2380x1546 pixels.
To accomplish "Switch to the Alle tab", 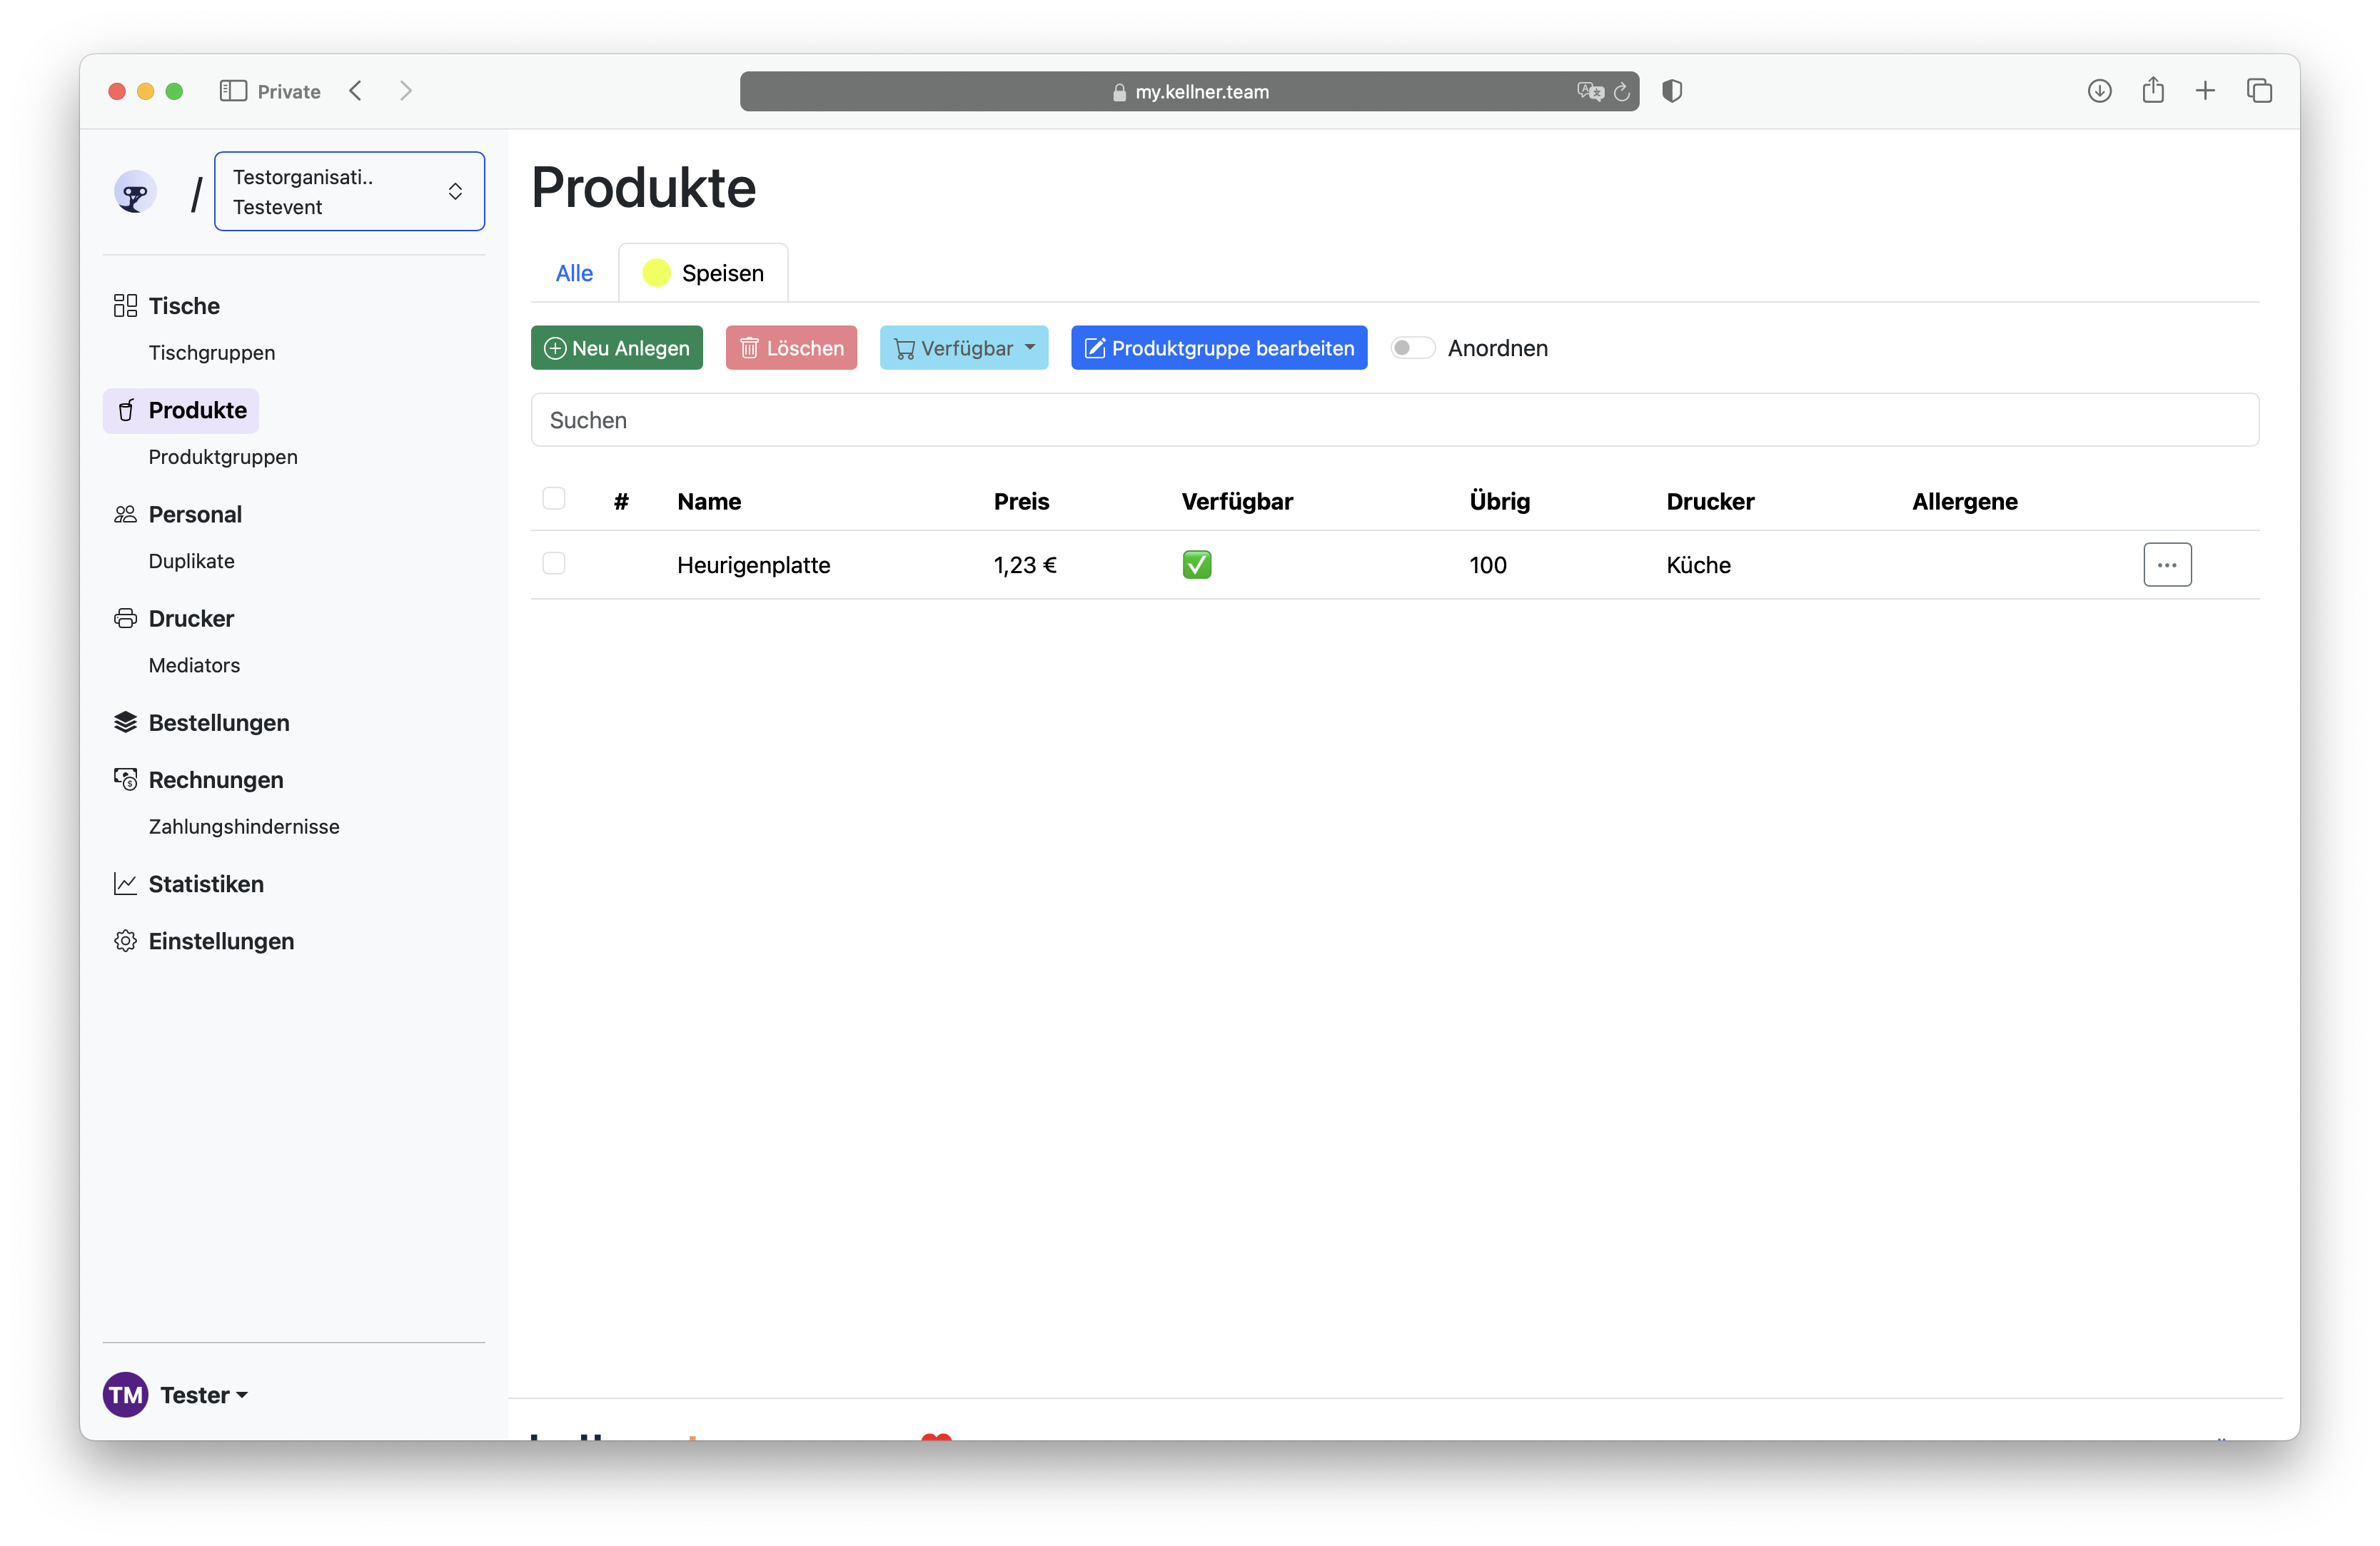I will (x=574, y=273).
